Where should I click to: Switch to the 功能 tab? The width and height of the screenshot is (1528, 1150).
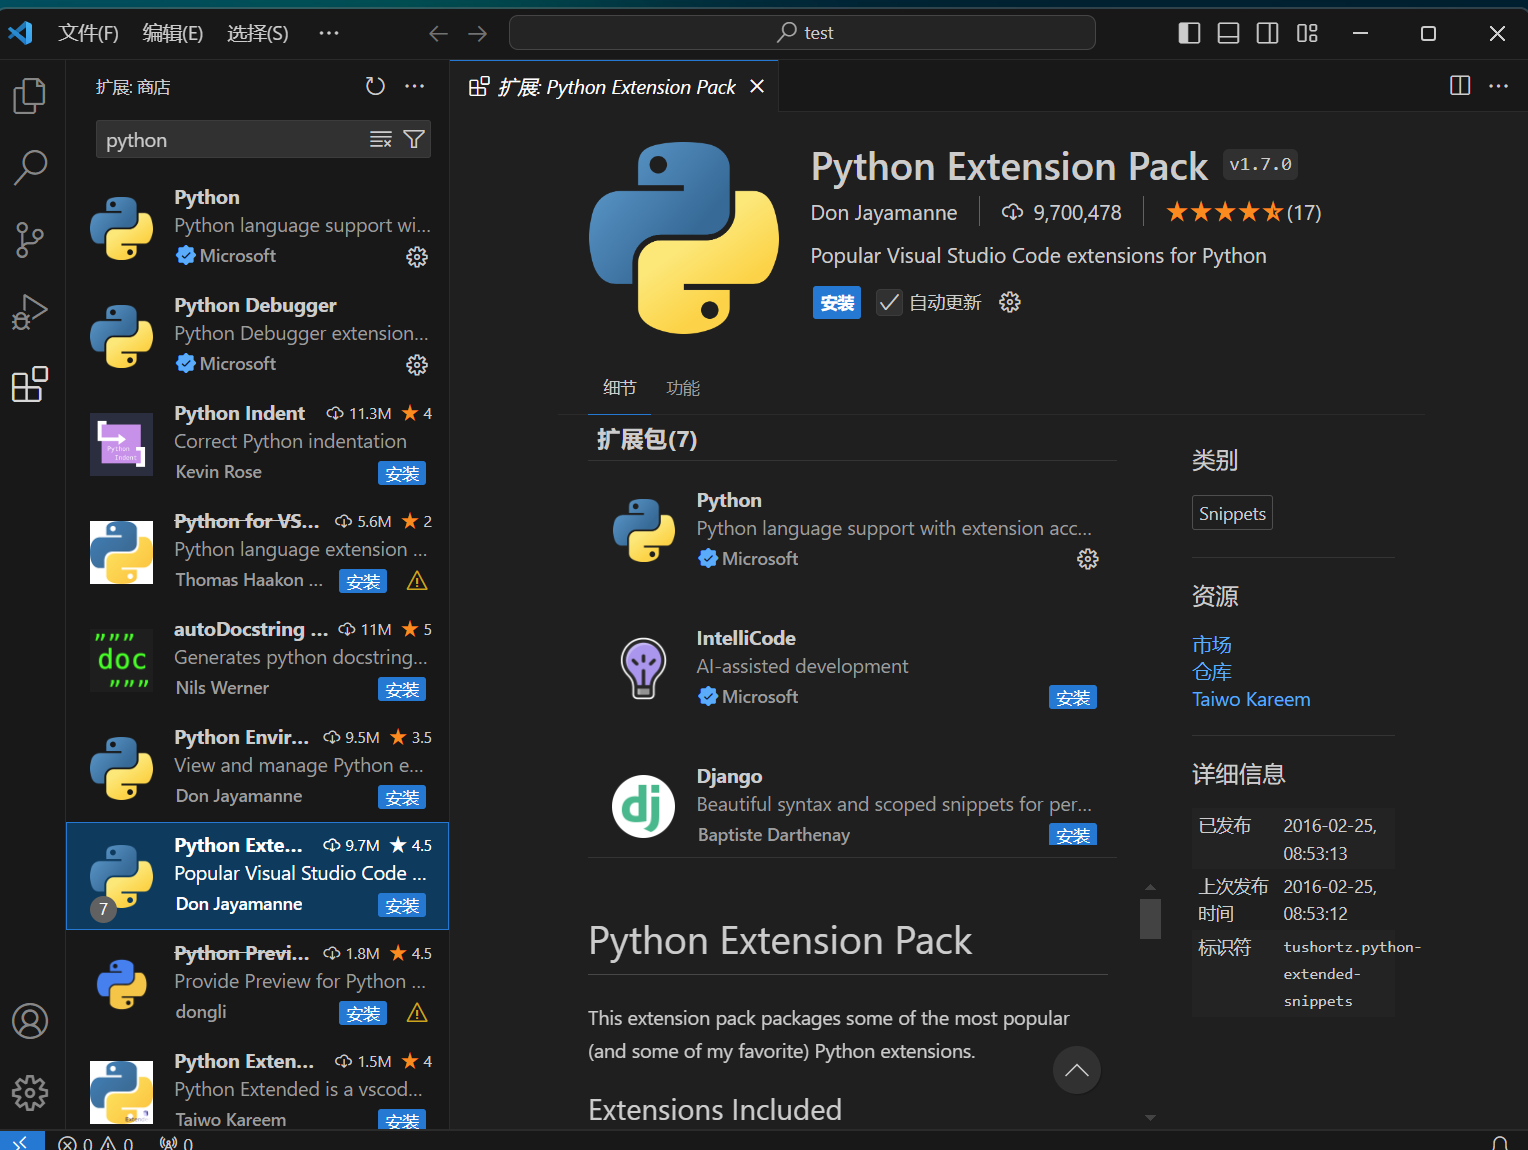pyautogui.click(x=683, y=388)
